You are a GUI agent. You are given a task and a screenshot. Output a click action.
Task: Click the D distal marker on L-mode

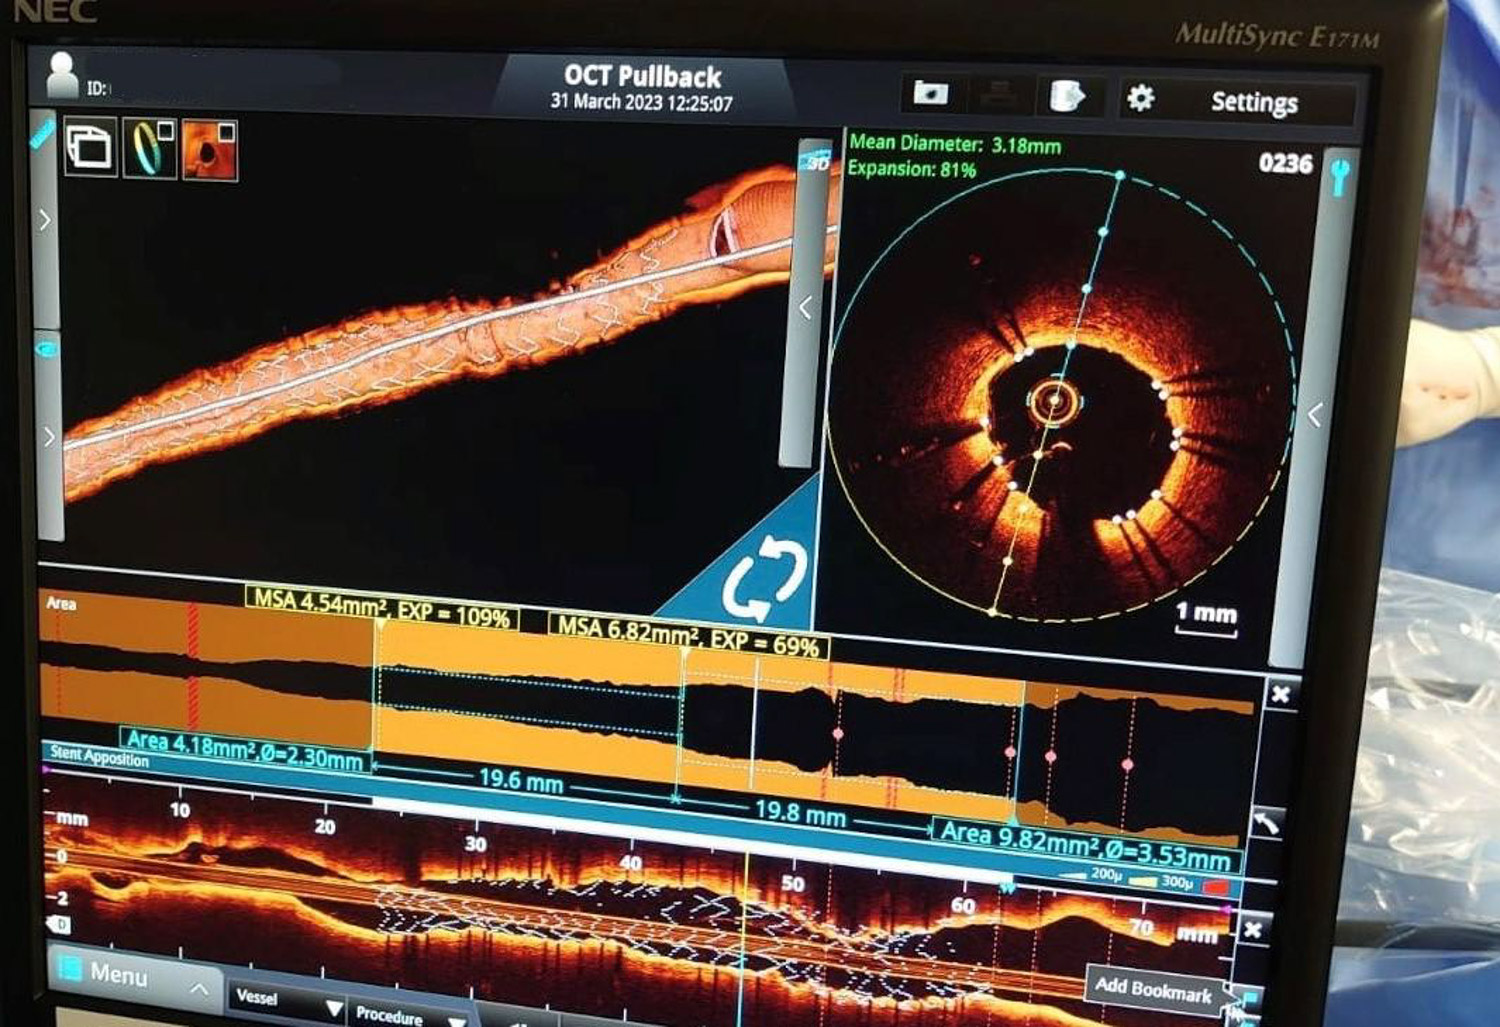57,925
